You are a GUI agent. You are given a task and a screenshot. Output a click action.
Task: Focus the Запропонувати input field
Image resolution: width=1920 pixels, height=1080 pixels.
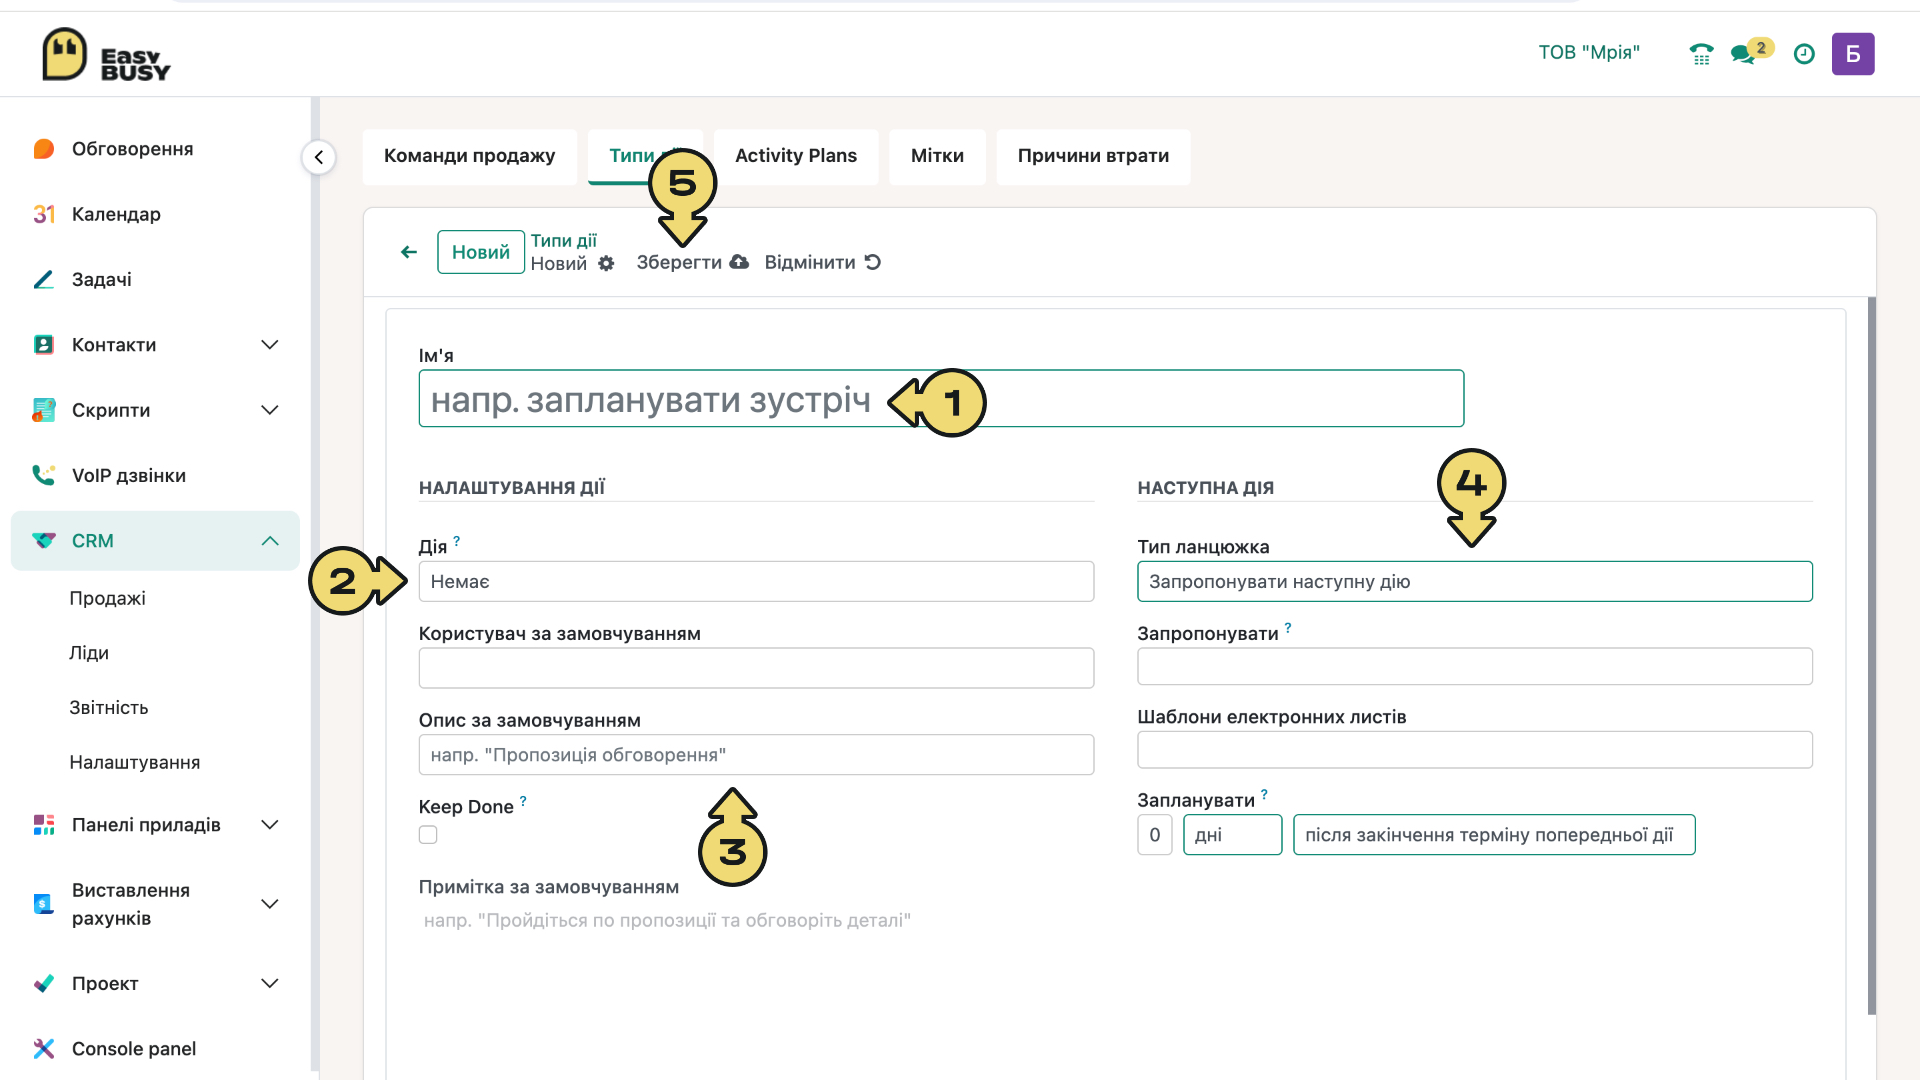point(1475,667)
